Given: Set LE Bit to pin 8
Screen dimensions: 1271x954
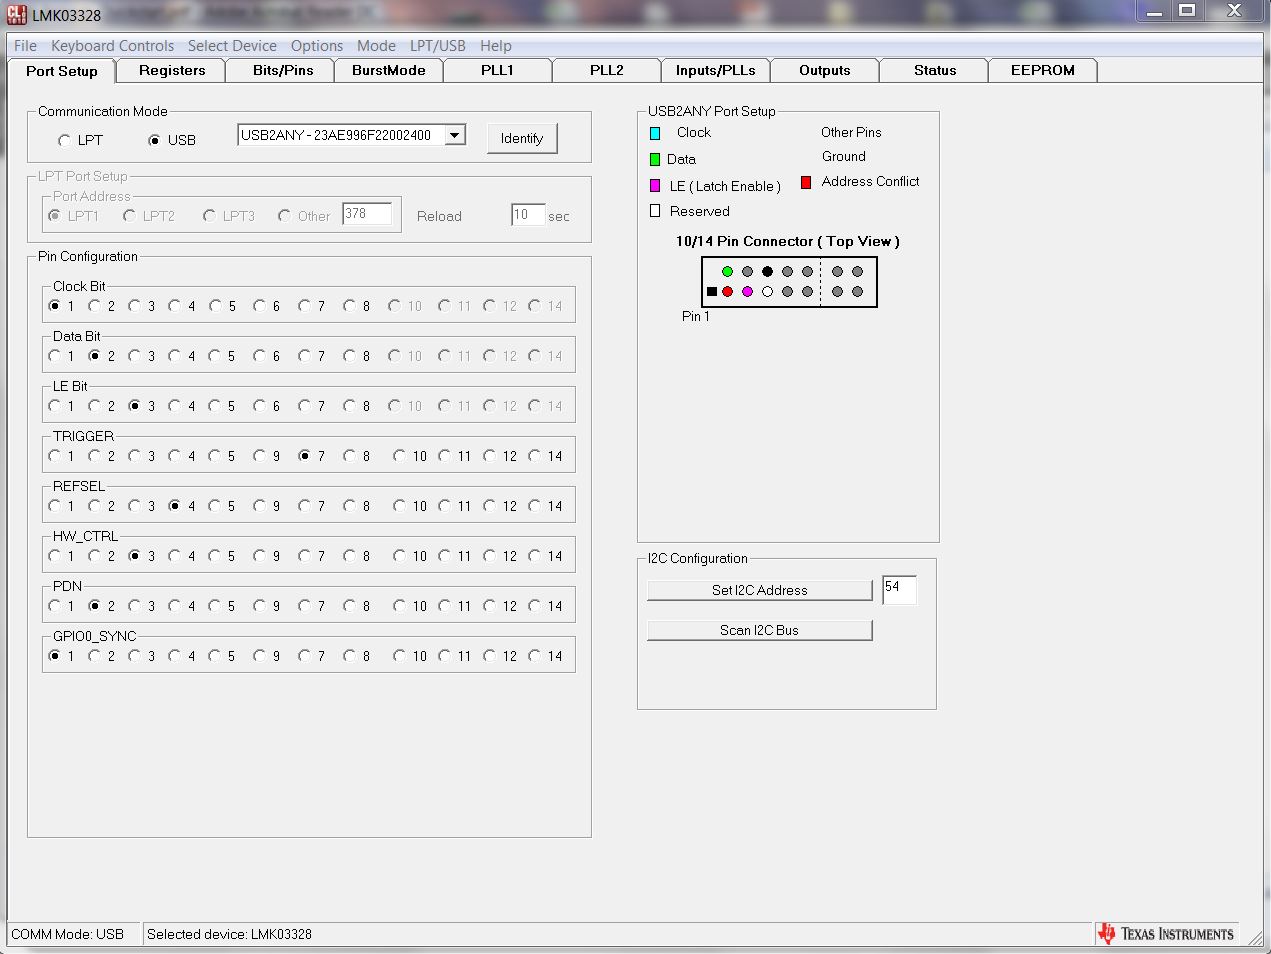Looking at the screenshot, I should 349,406.
